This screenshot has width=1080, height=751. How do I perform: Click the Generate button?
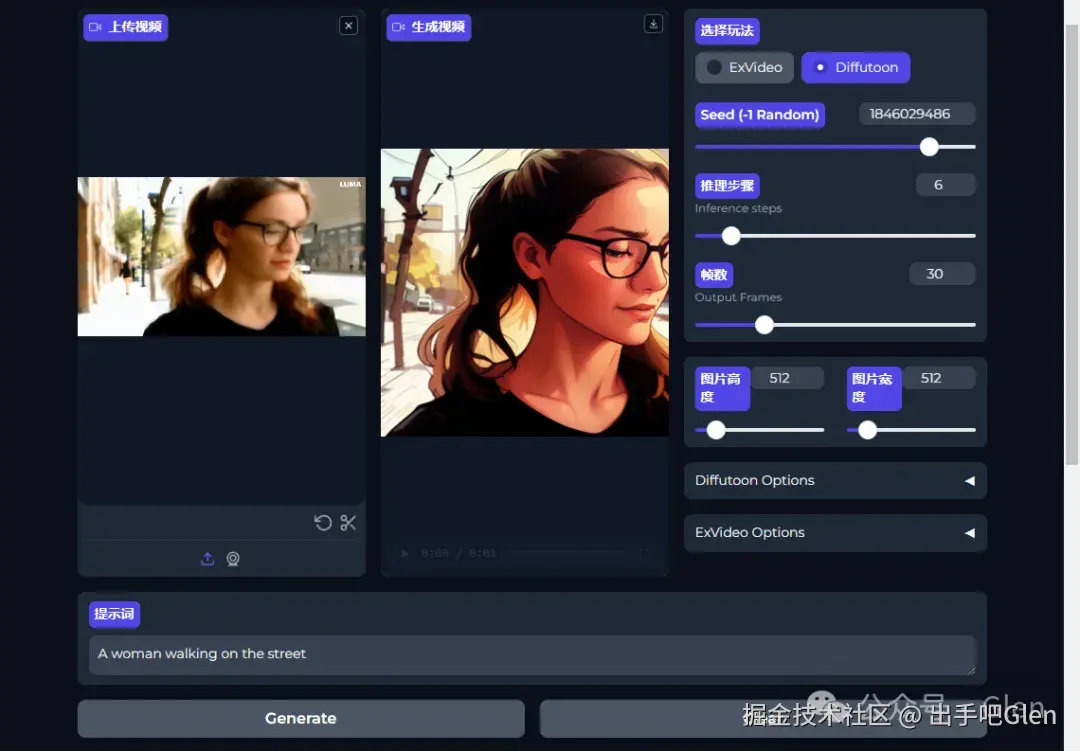301,719
